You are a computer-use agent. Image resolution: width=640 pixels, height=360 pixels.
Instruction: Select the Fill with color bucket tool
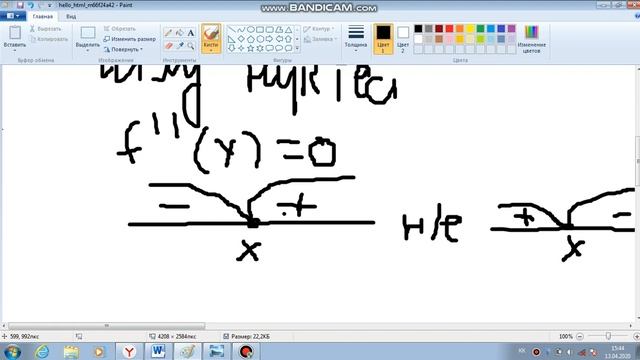pos(180,33)
